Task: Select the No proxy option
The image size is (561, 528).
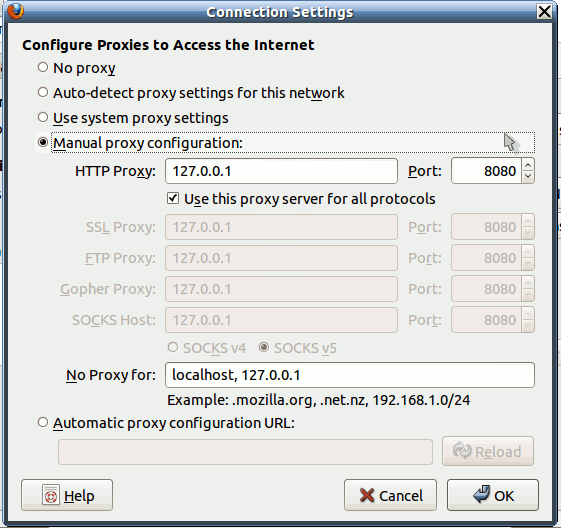Action: pyautogui.click(x=43, y=67)
